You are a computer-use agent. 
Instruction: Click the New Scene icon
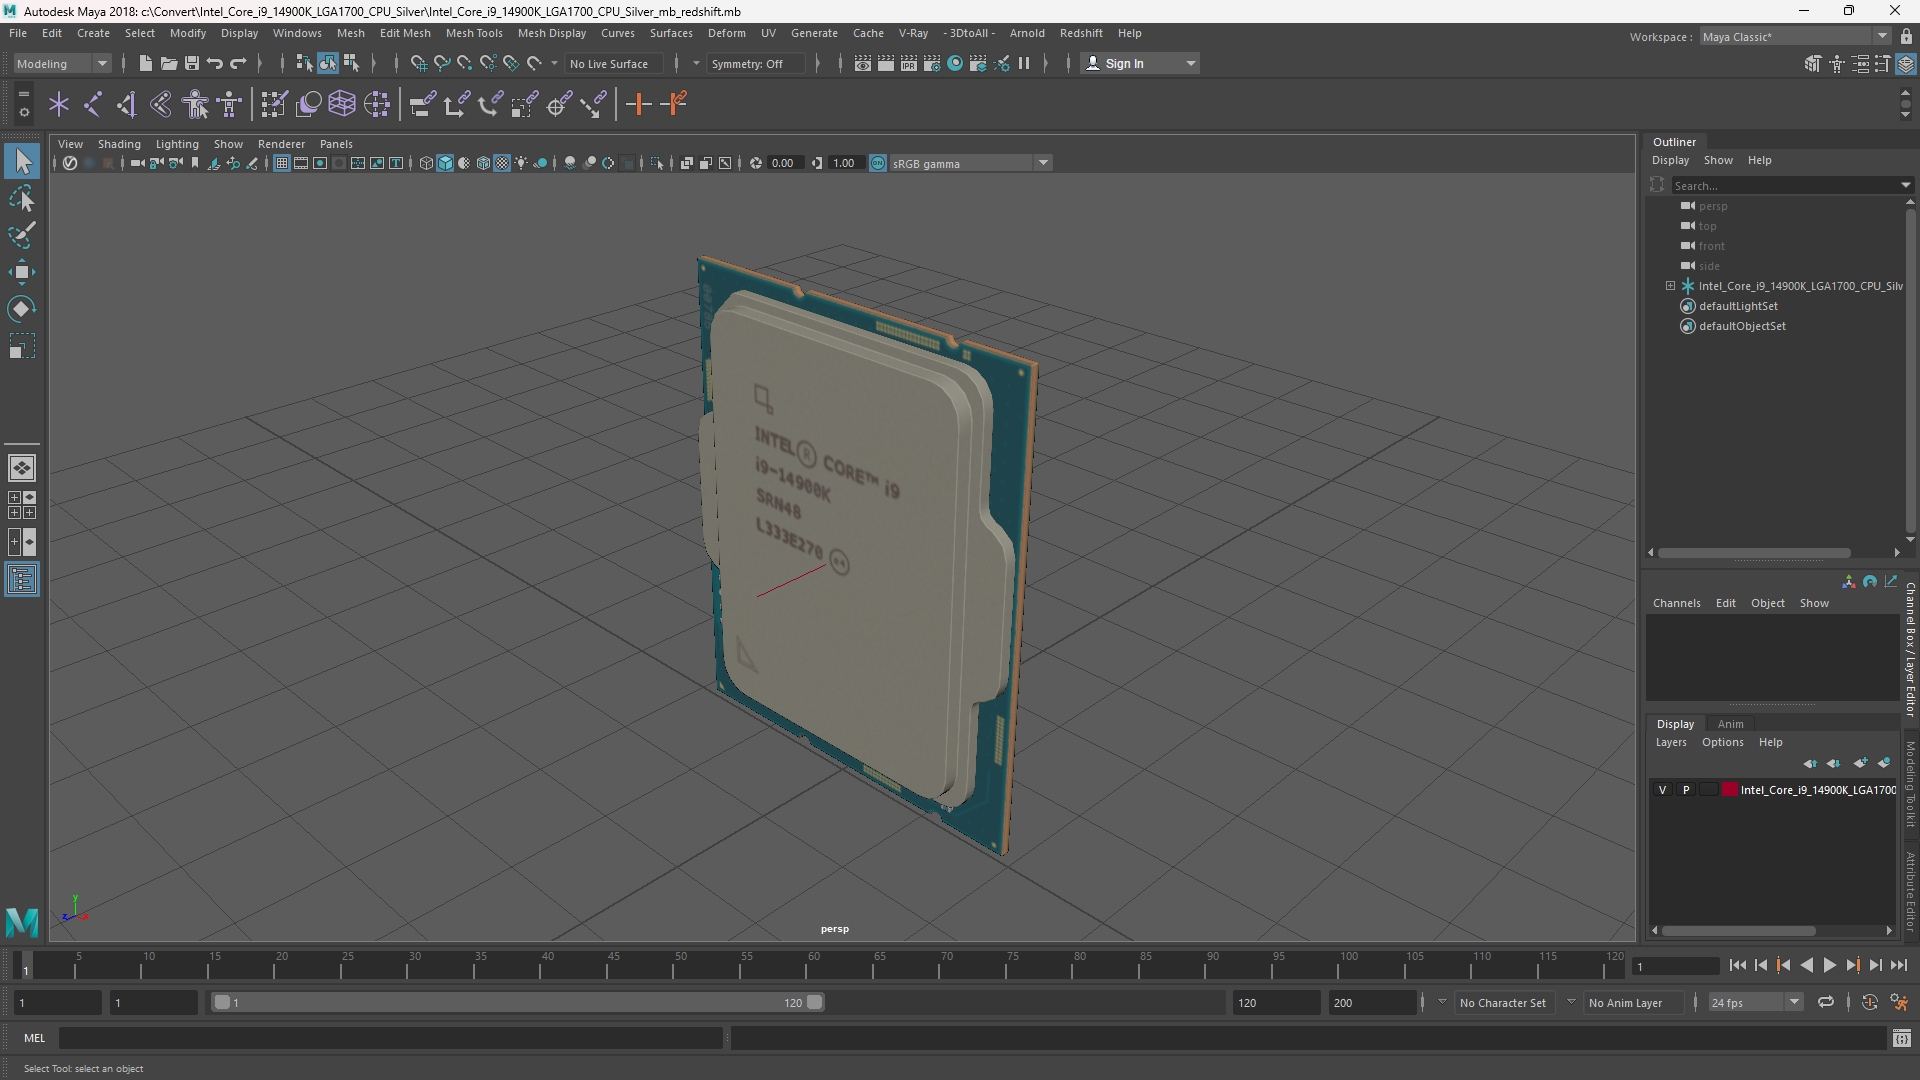click(145, 63)
